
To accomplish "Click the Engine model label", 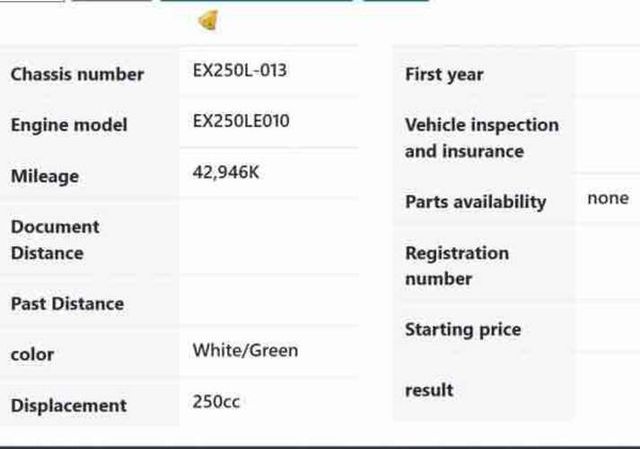I will 69,125.
